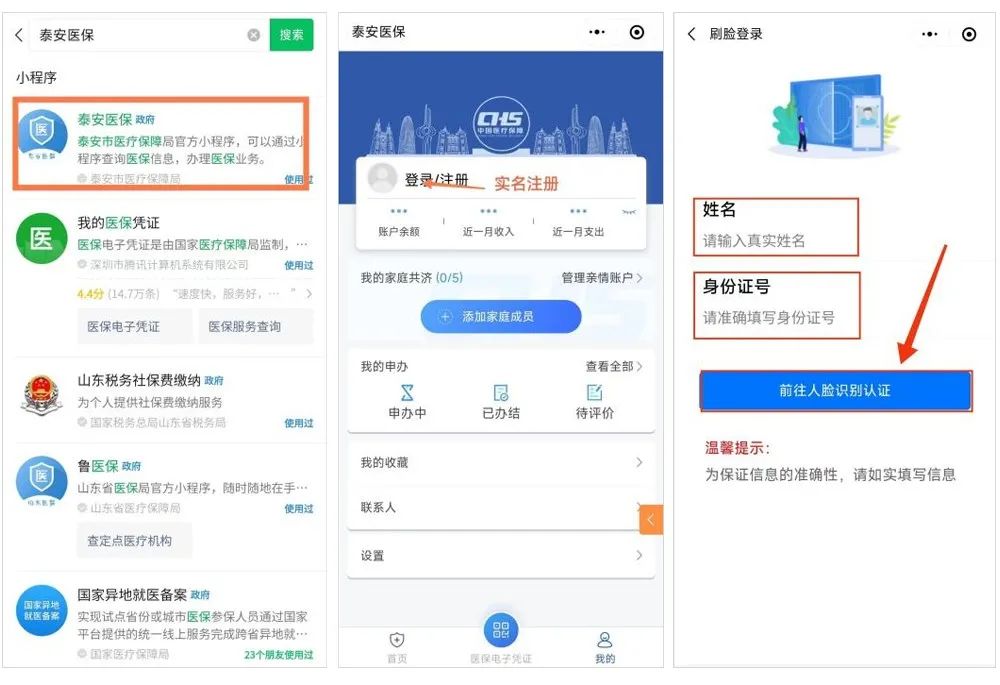Click the 请准确填写身份证号 ID field
The height and width of the screenshot is (685, 1000).
(x=776, y=318)
